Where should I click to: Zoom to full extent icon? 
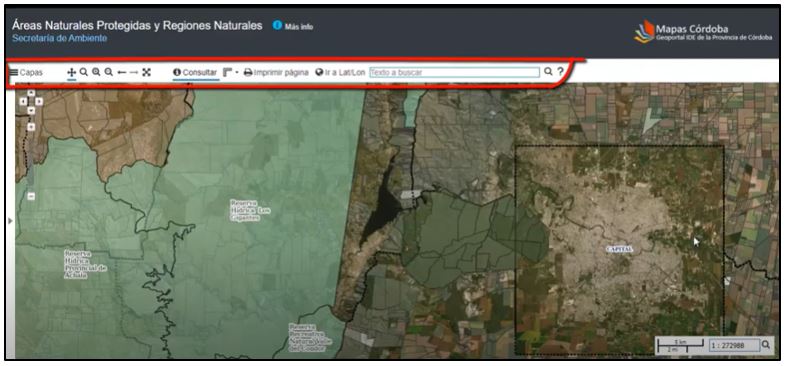click(x=146, y=72)
